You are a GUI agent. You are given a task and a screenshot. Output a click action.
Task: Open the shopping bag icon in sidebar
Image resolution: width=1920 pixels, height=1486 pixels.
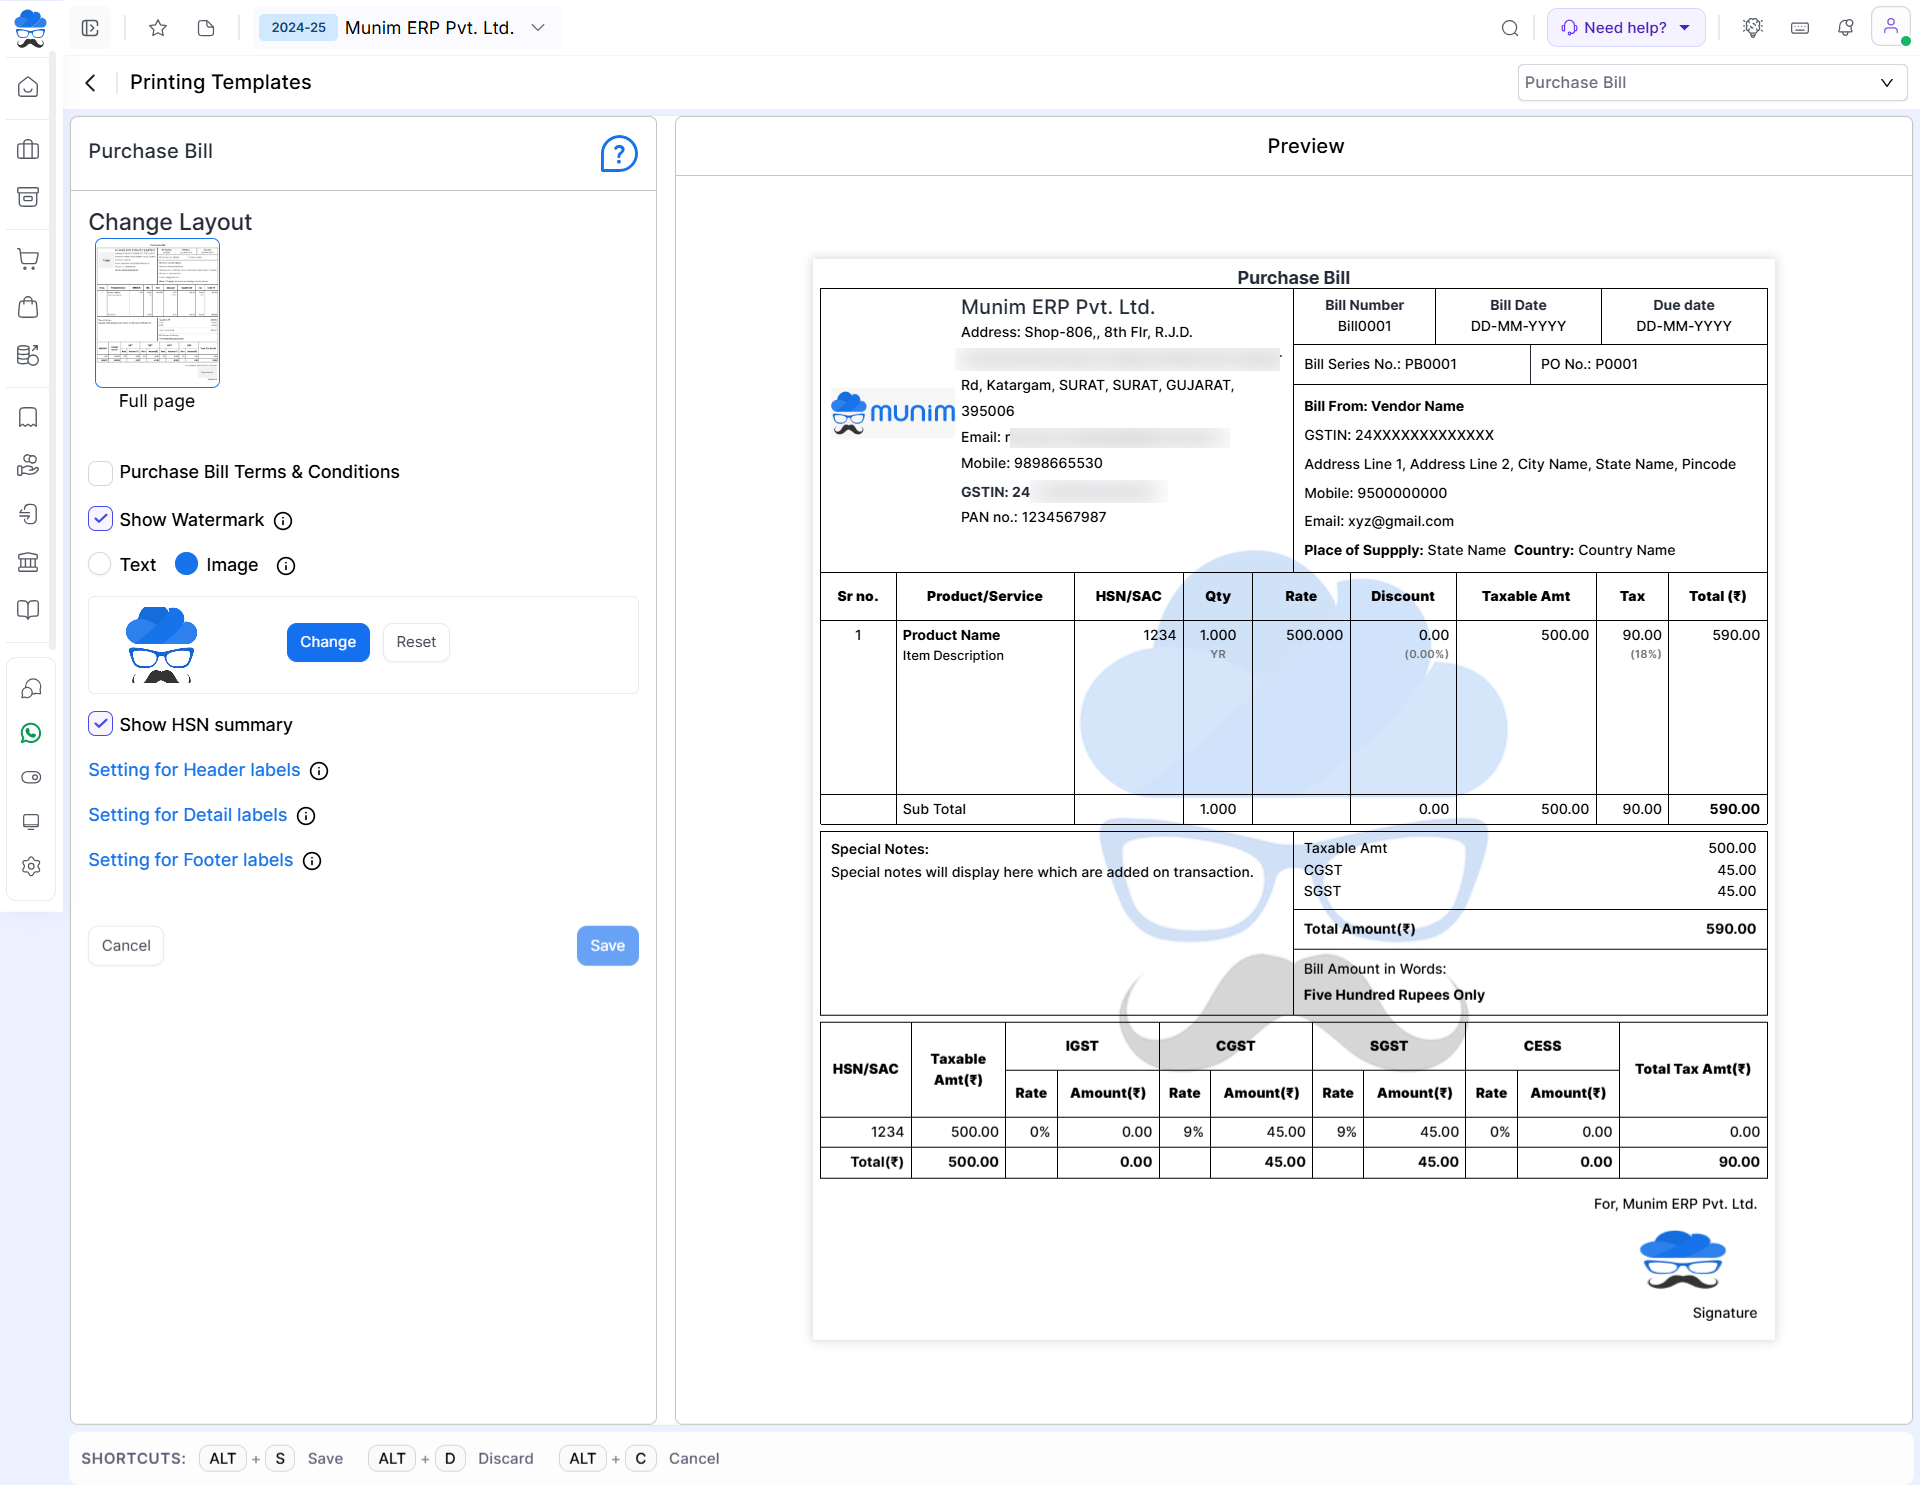coord(29,307)
